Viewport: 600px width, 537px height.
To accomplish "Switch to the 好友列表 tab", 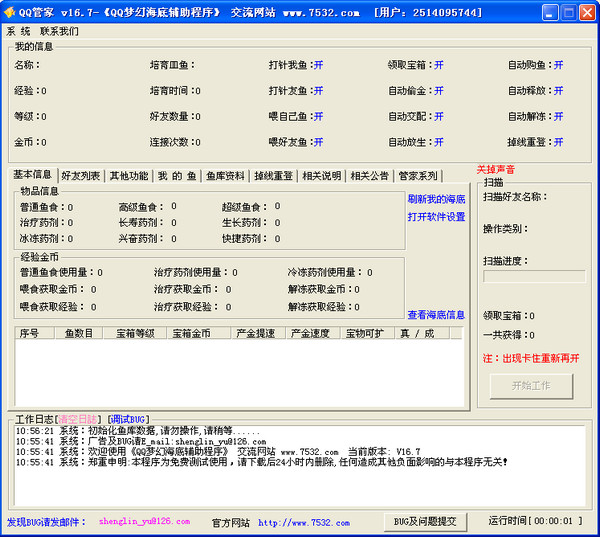I will pyautogui.click(x=81, y=176).
